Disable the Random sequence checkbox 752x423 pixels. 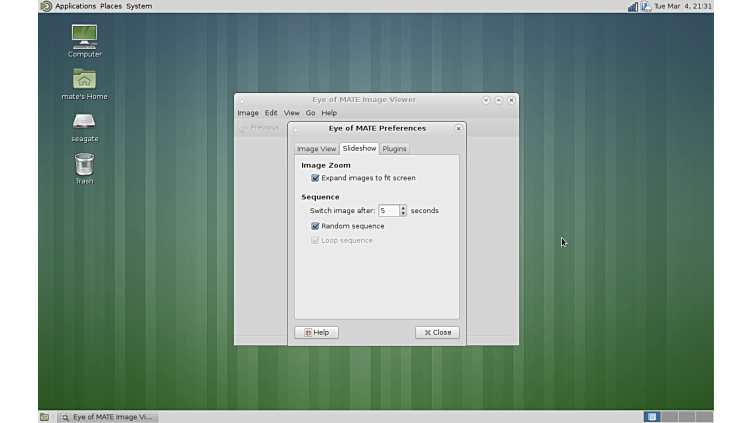pos(315,226)
